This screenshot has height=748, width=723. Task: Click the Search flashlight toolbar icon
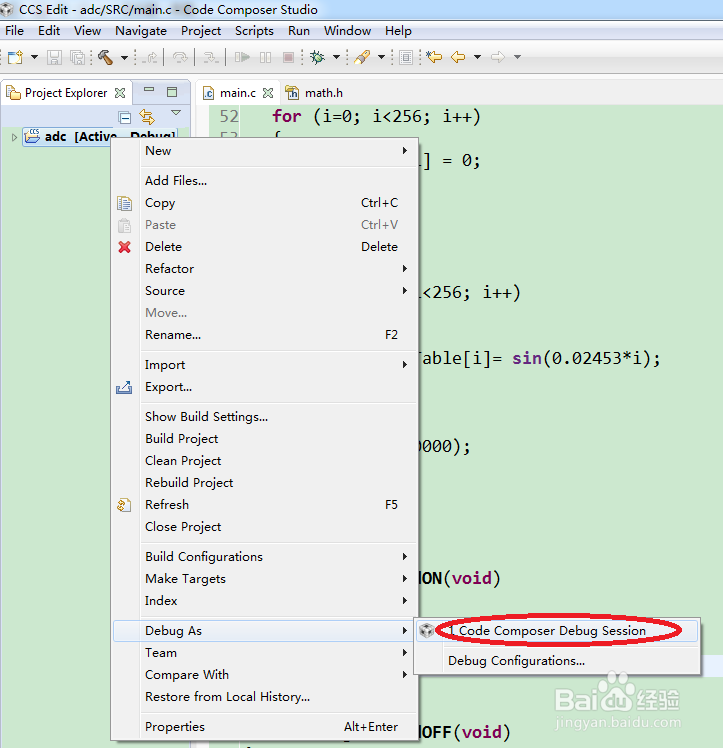(362, 57)
